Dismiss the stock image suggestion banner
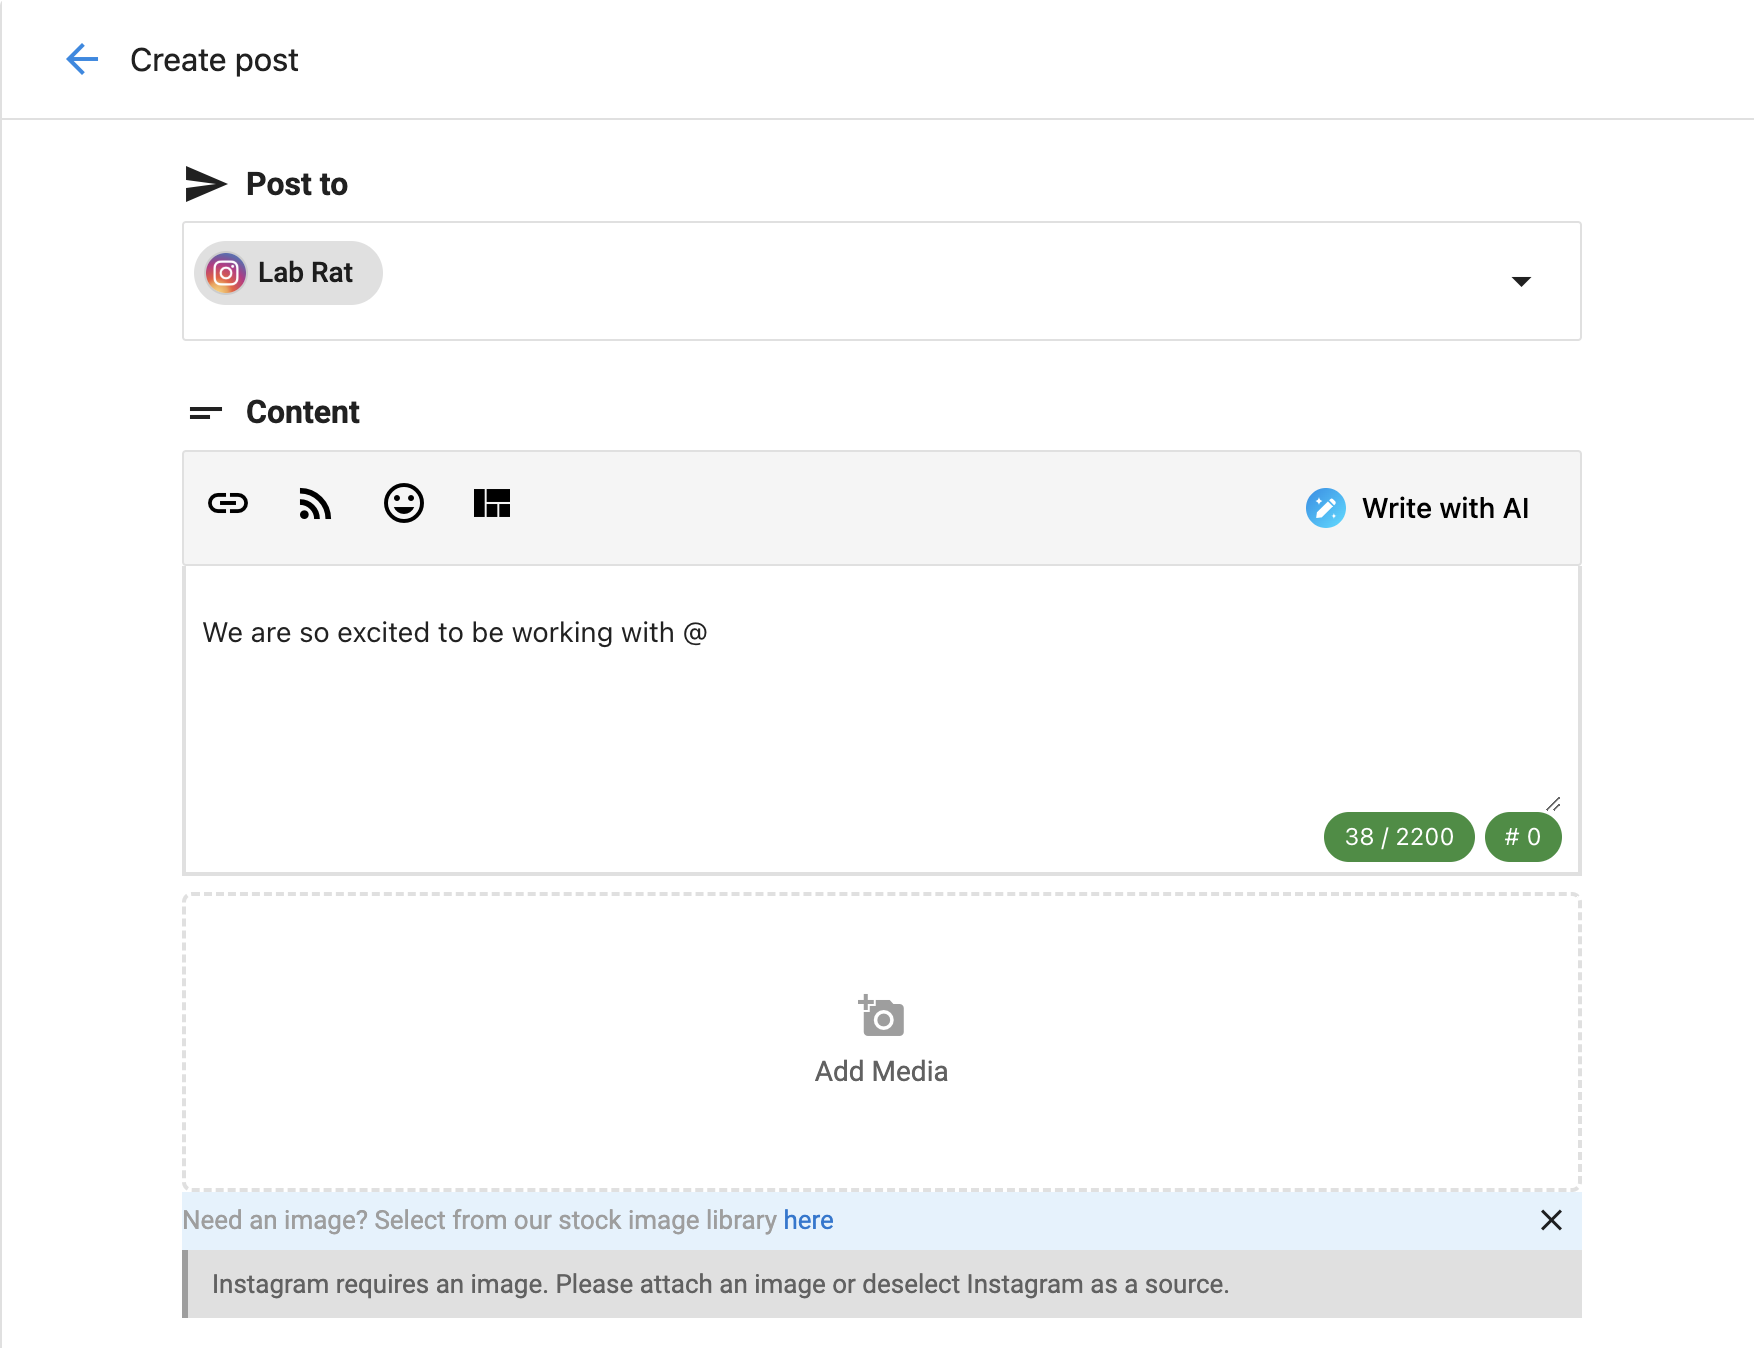 (1552, 1221)
